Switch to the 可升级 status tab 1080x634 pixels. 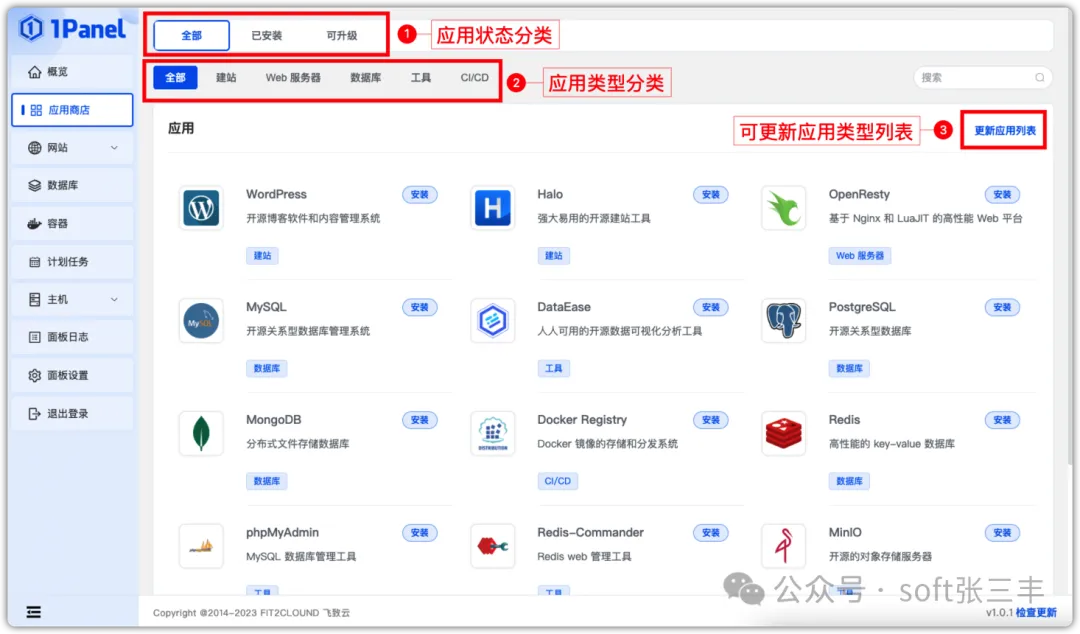[x=342, y=36]
